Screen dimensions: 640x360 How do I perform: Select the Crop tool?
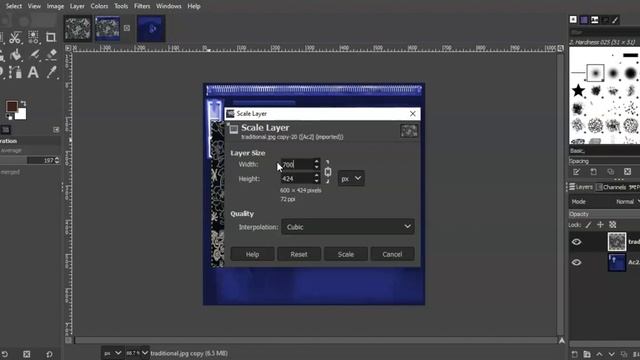[x=51, y=38]
